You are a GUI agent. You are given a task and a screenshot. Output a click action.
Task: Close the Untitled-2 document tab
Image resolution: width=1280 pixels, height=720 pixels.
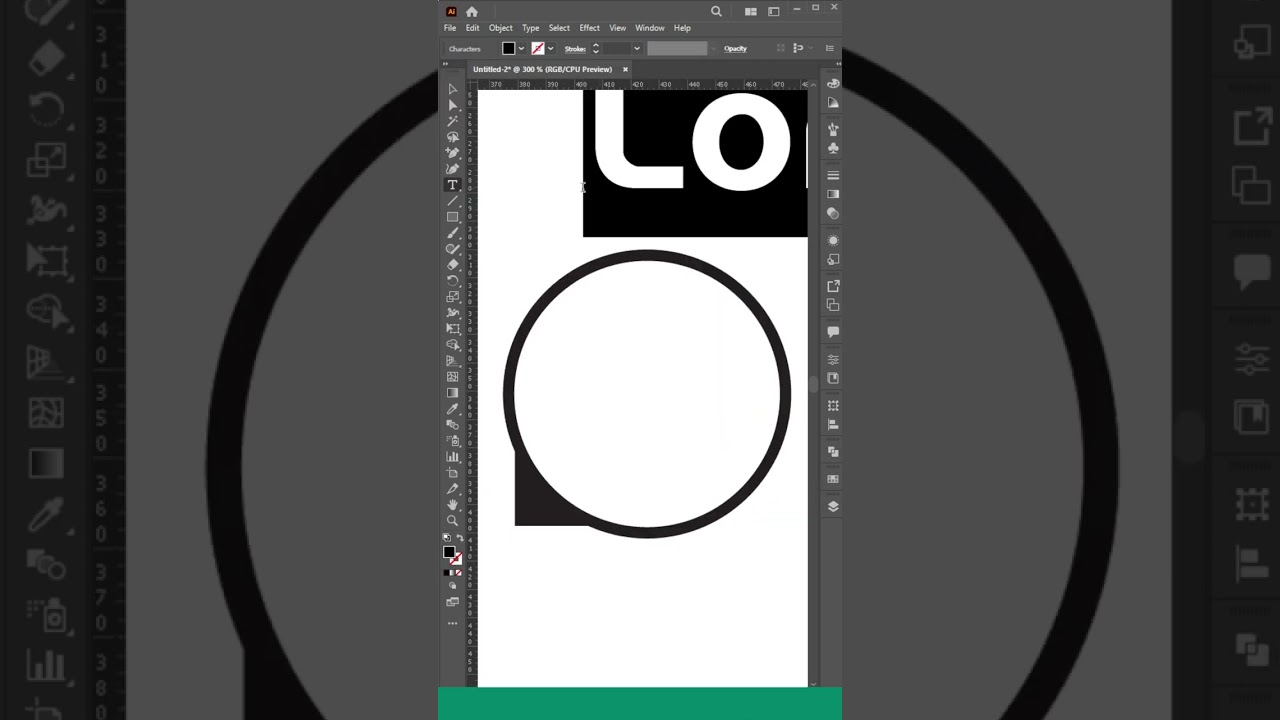[625, 69]
